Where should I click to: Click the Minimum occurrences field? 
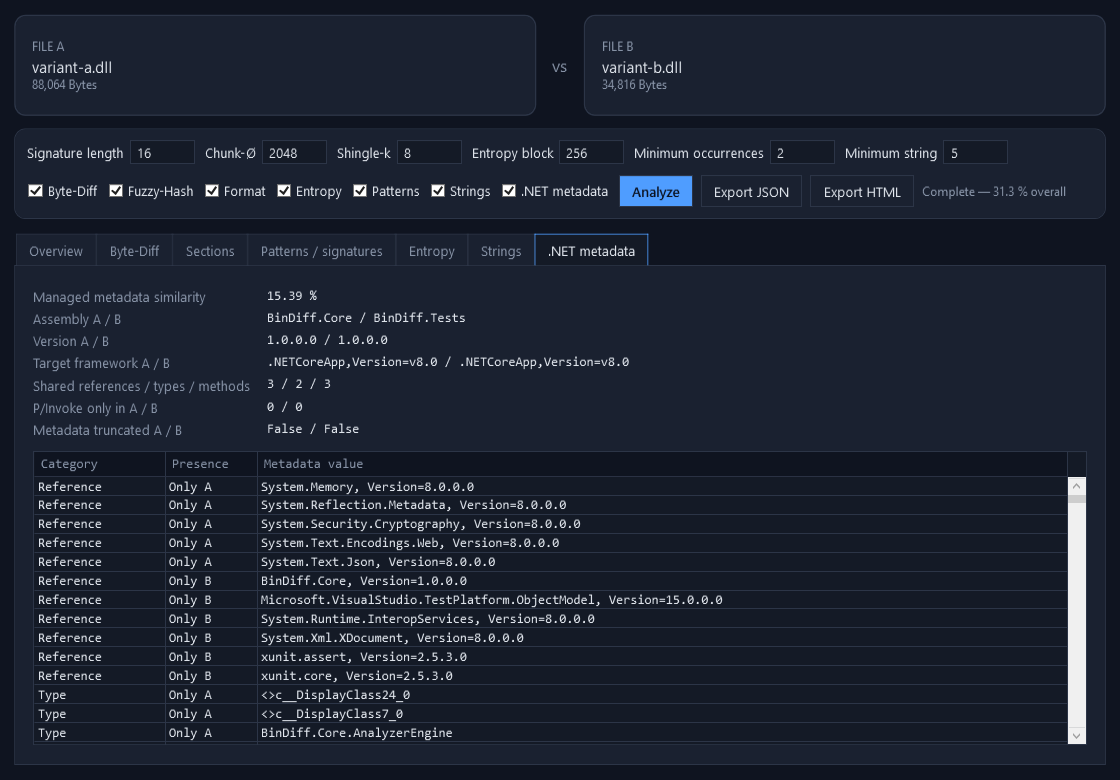pos(802,153)
